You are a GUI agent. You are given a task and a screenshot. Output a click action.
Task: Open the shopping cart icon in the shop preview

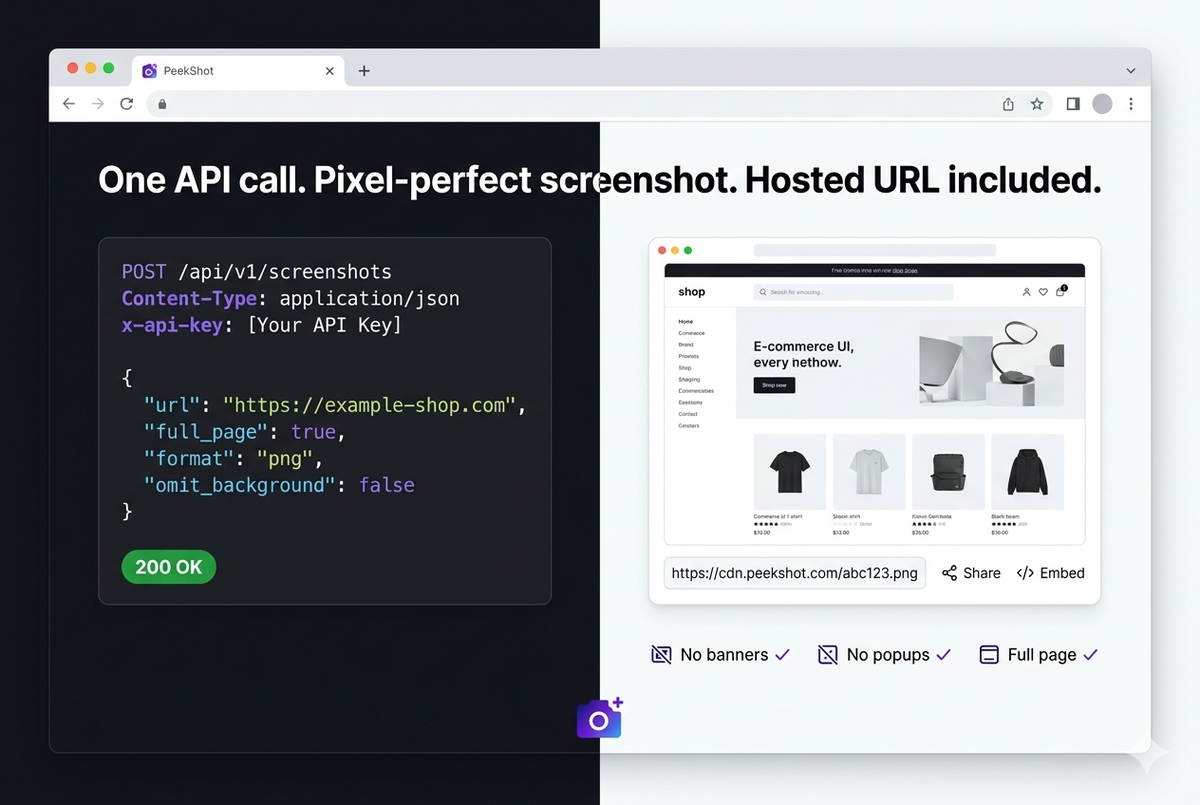pyautogui.click(x=1062, y=292)
